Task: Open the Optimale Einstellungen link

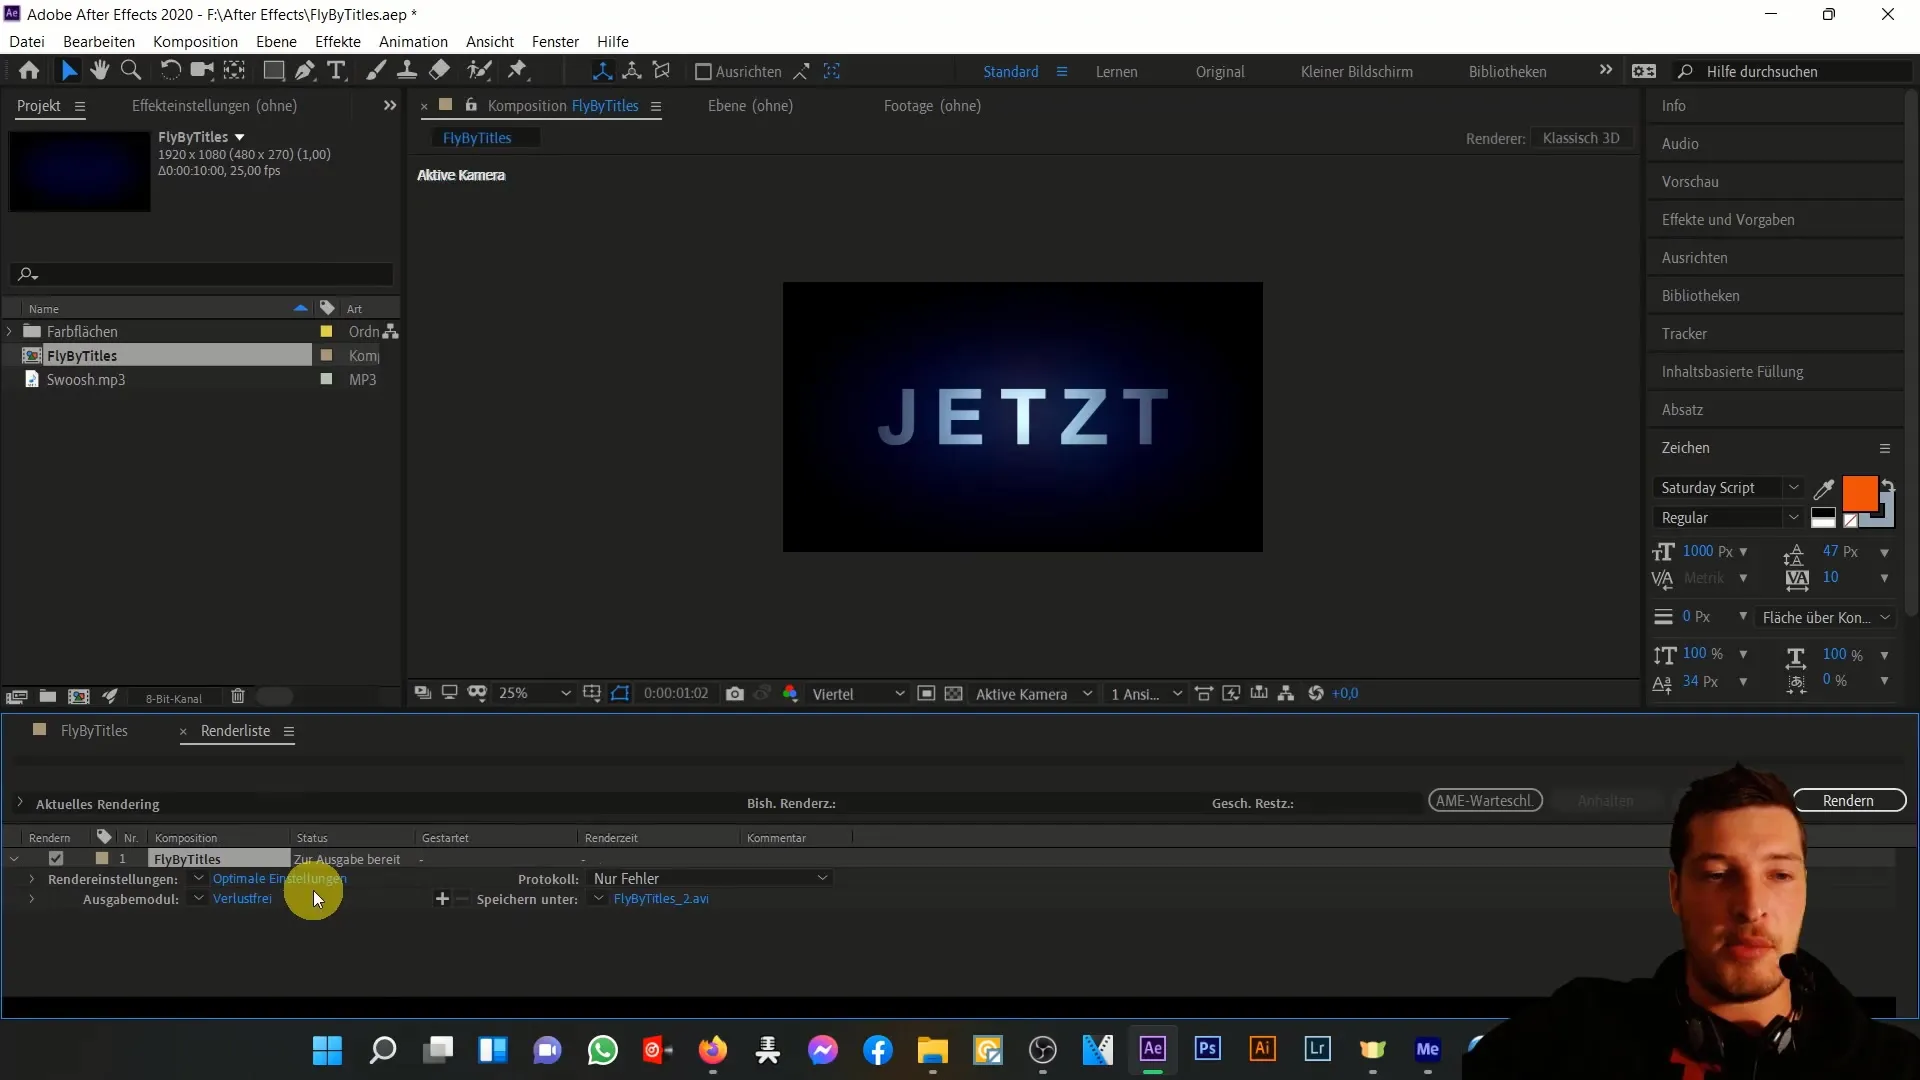Action: pyautogui.click(x=279, y=879)
